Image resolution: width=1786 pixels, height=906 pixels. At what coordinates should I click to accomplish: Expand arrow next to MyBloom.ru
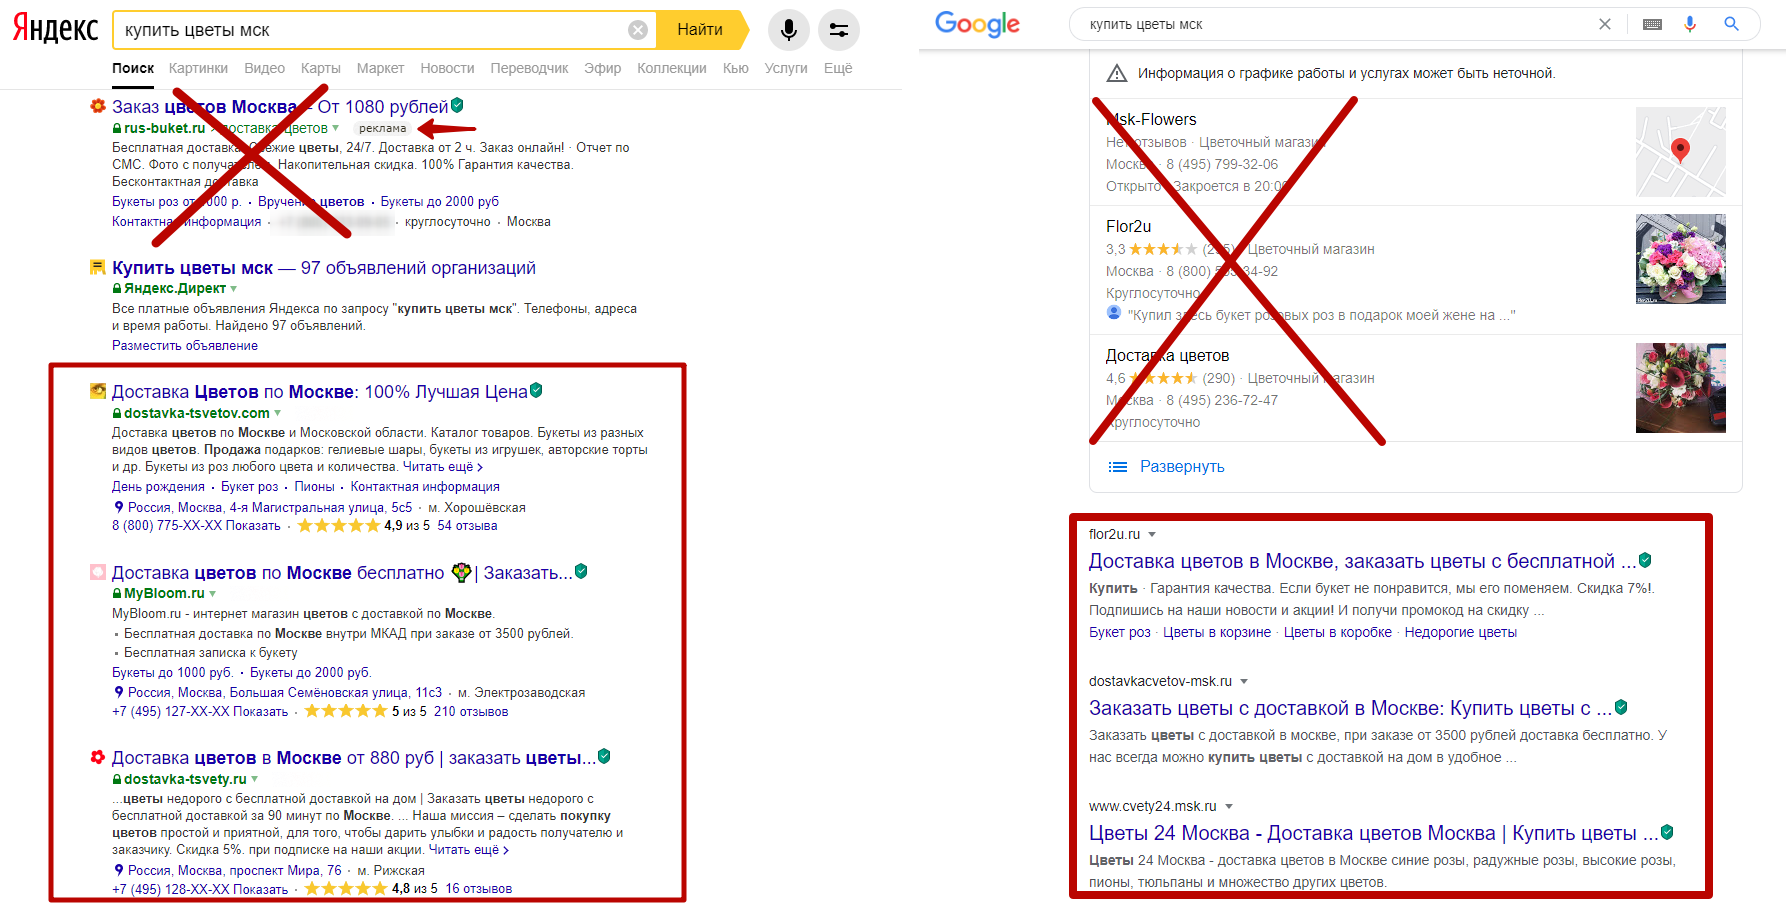(212, 594)
